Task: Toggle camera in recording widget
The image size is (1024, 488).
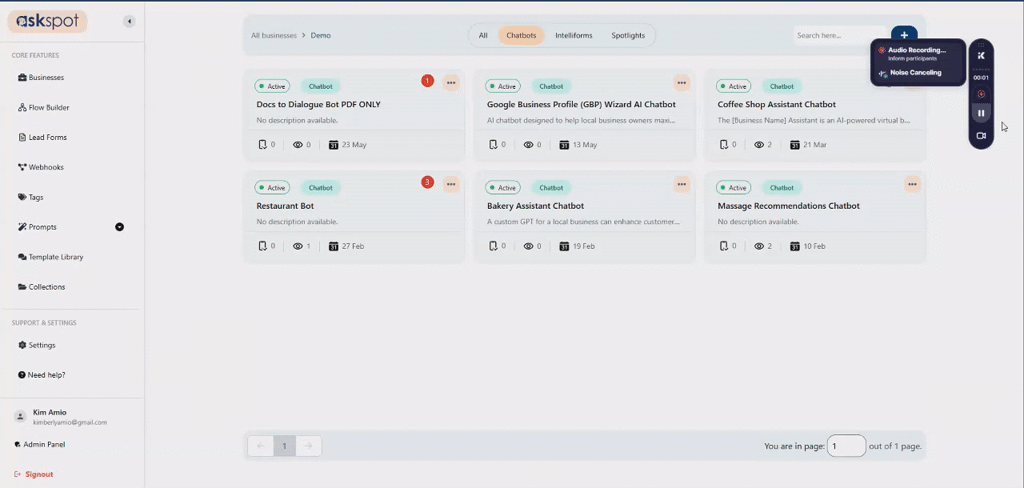Action: (981, 135)
